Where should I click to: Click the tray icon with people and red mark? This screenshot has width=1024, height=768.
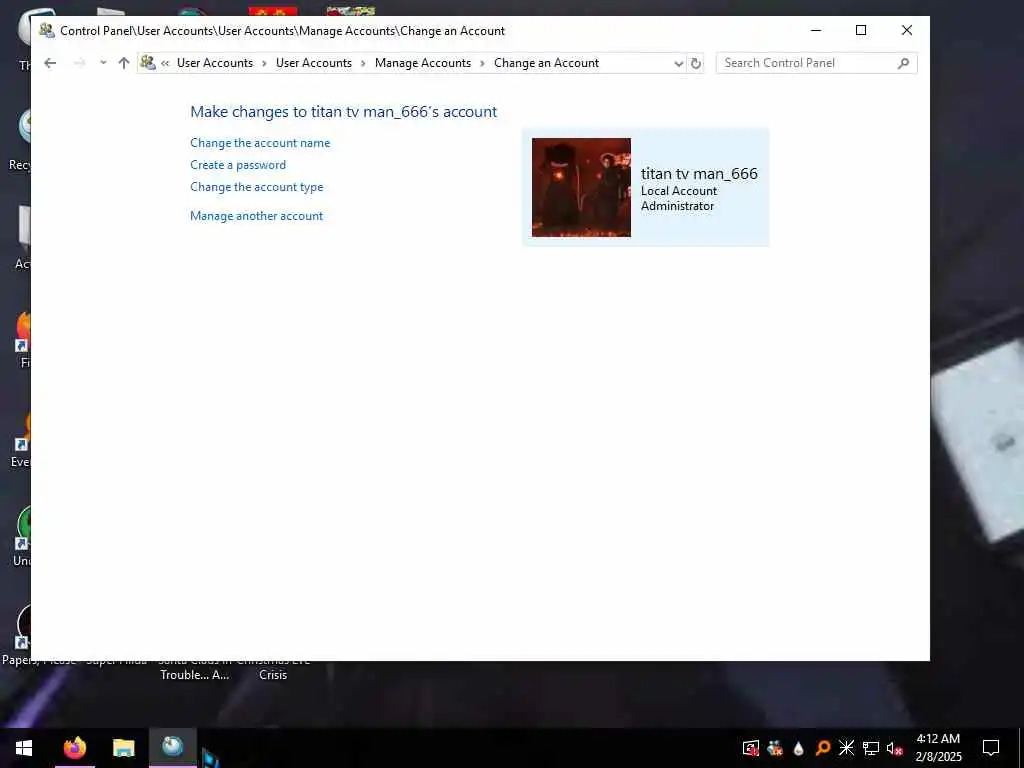click(775, 748)
